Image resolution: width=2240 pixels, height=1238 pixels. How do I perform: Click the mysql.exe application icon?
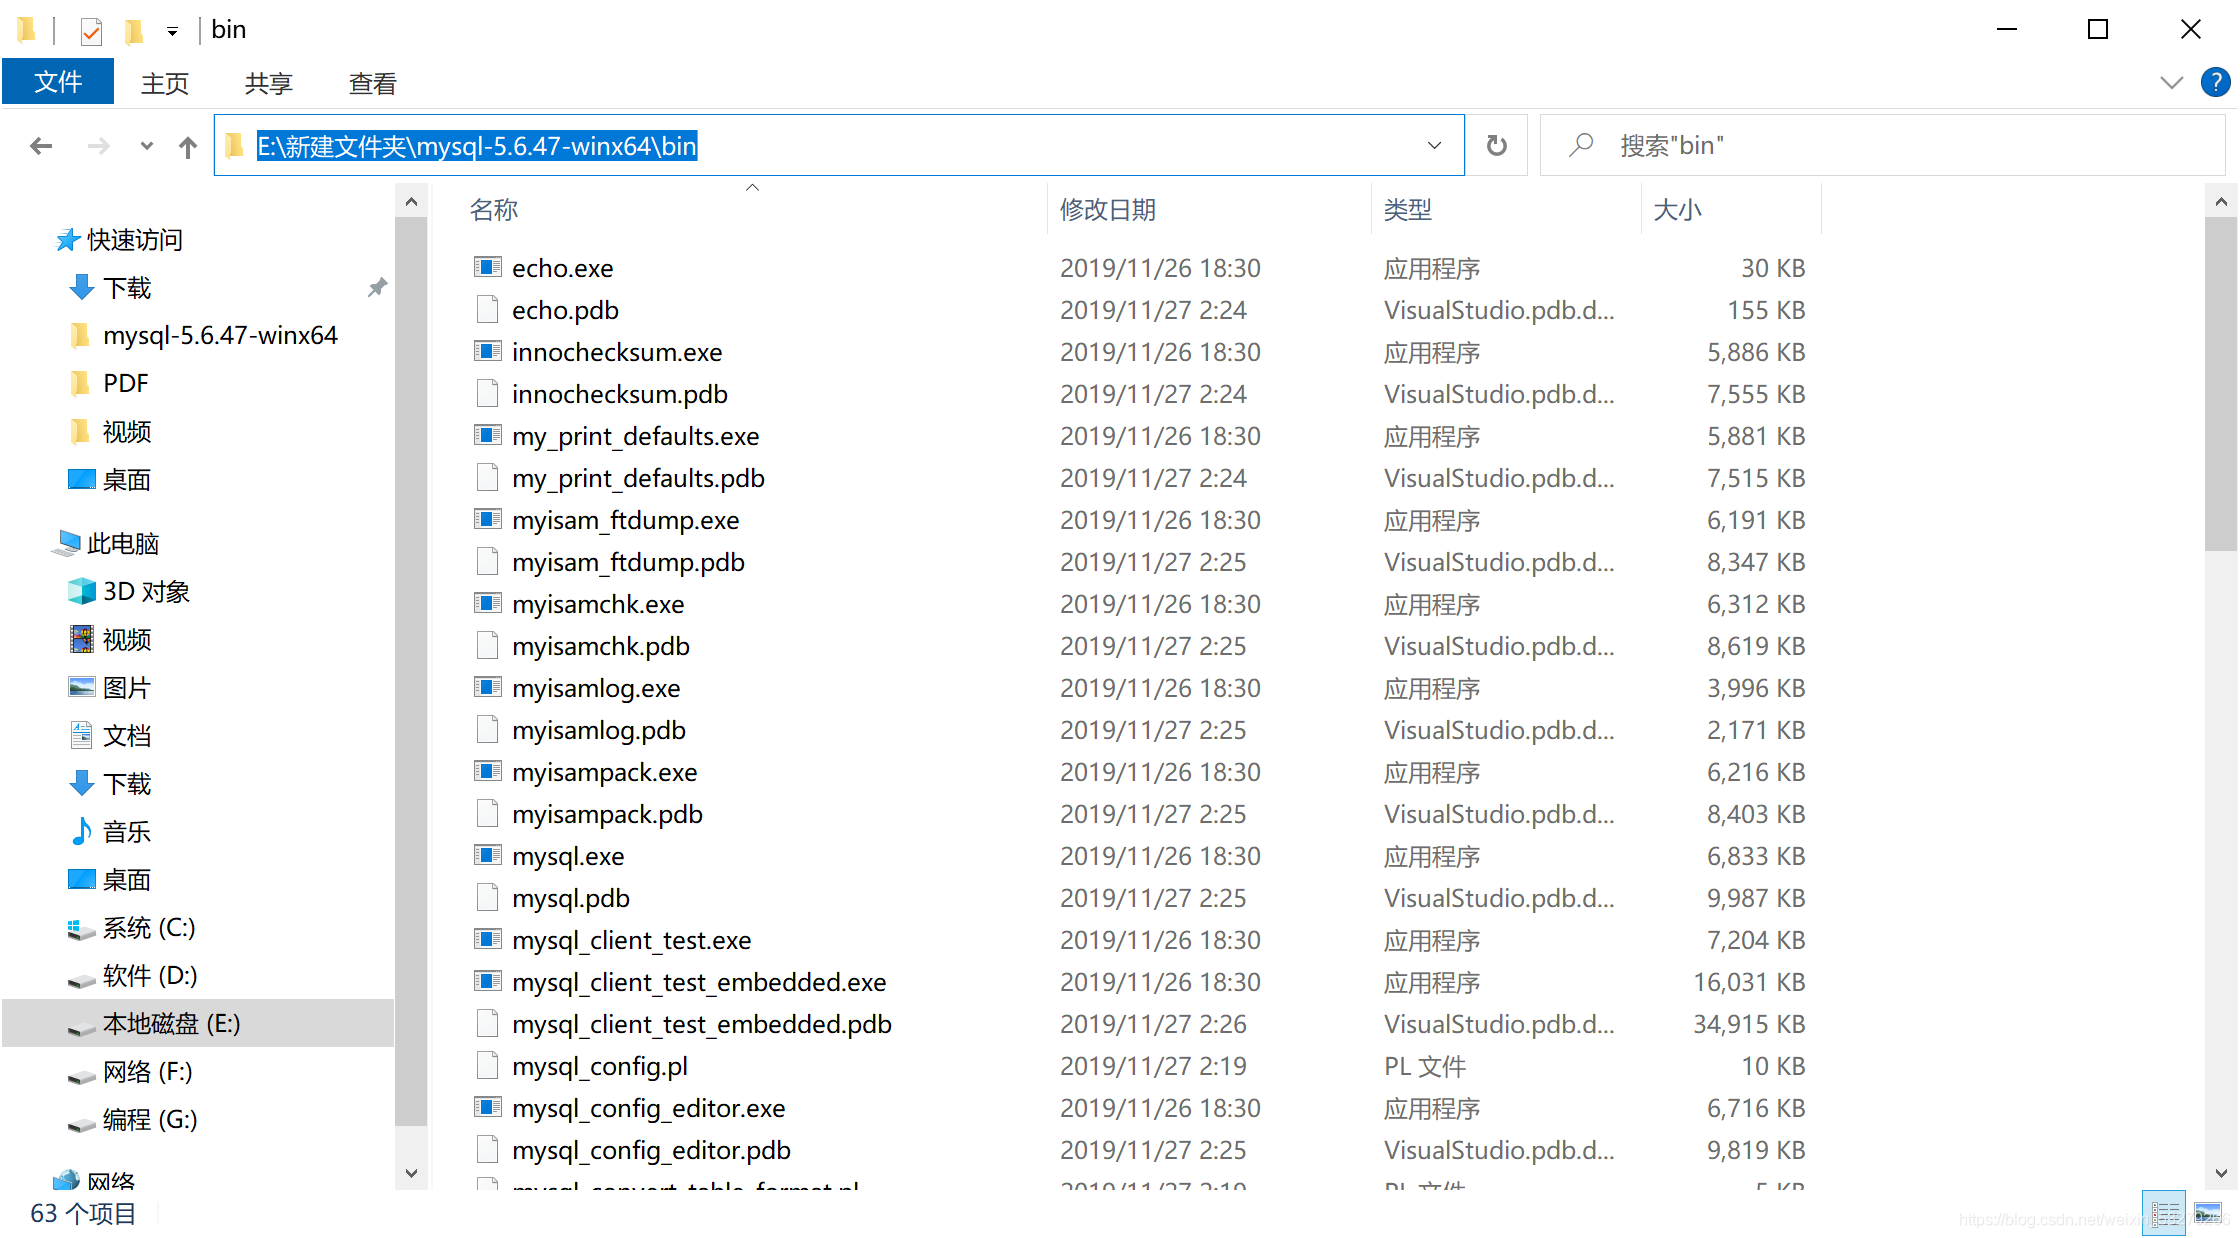tap(487, 855)
